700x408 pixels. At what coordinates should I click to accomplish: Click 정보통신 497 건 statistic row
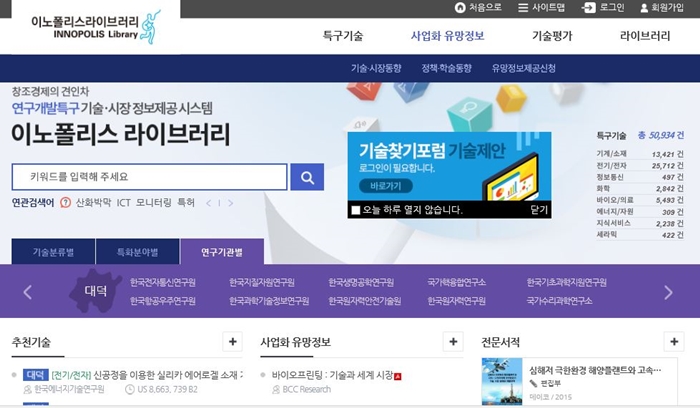[640, 177]
